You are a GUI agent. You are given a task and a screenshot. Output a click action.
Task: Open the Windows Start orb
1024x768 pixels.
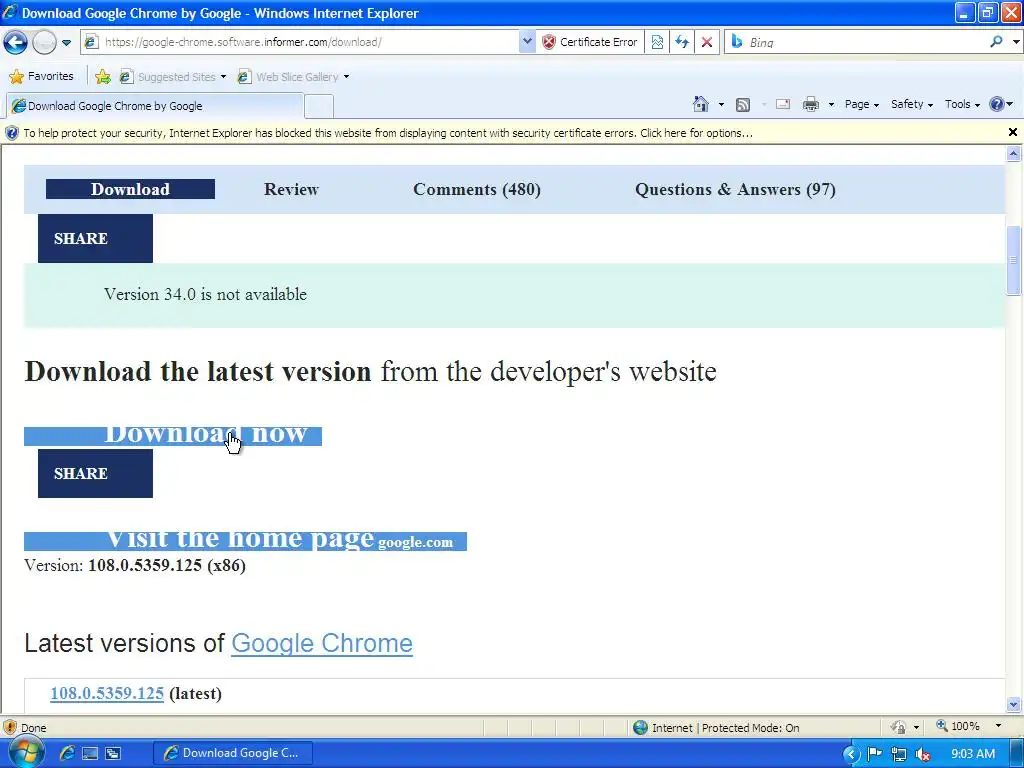(25, 752)
